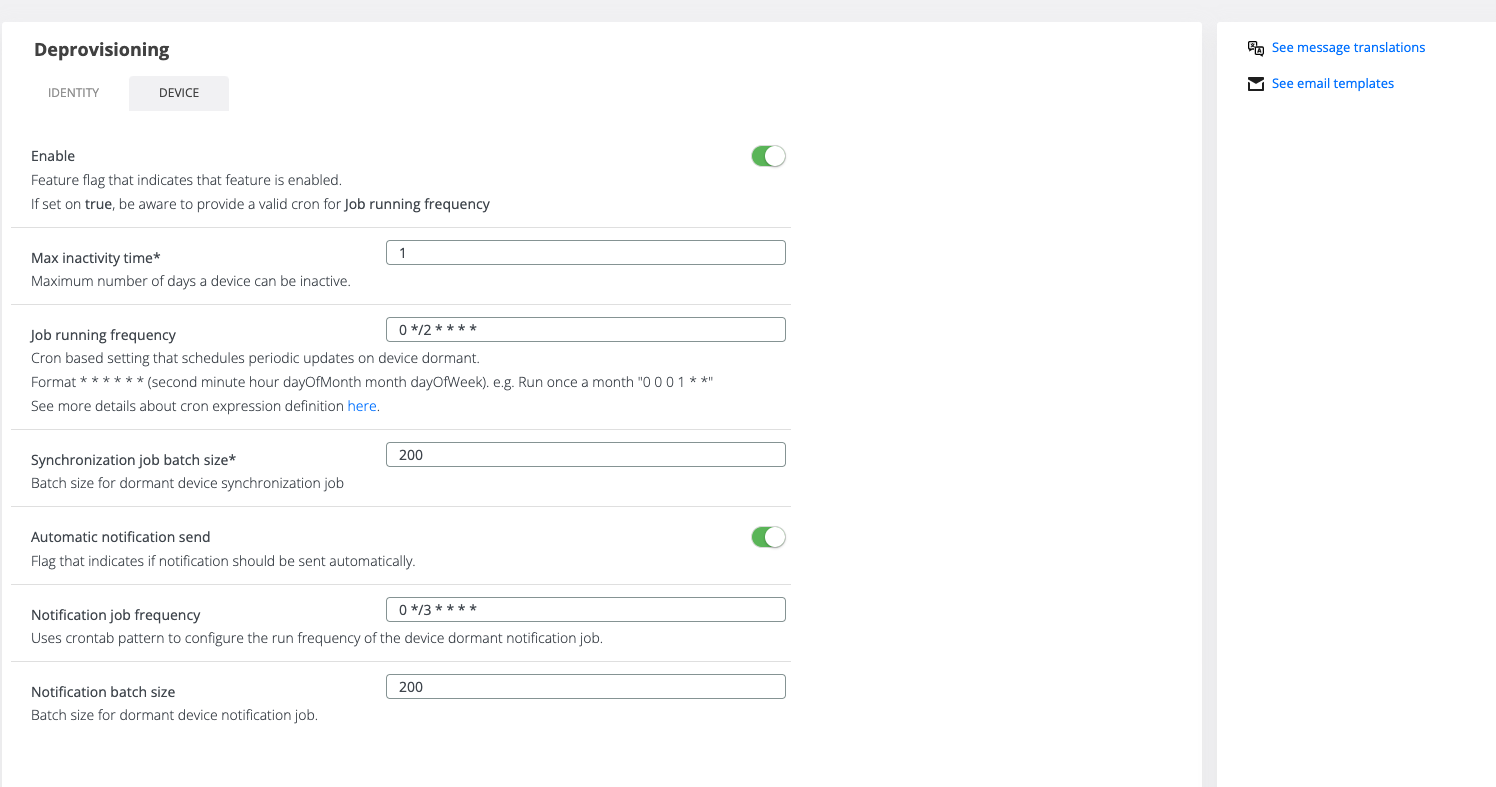Select the Notification batch size field

[585, 687]
